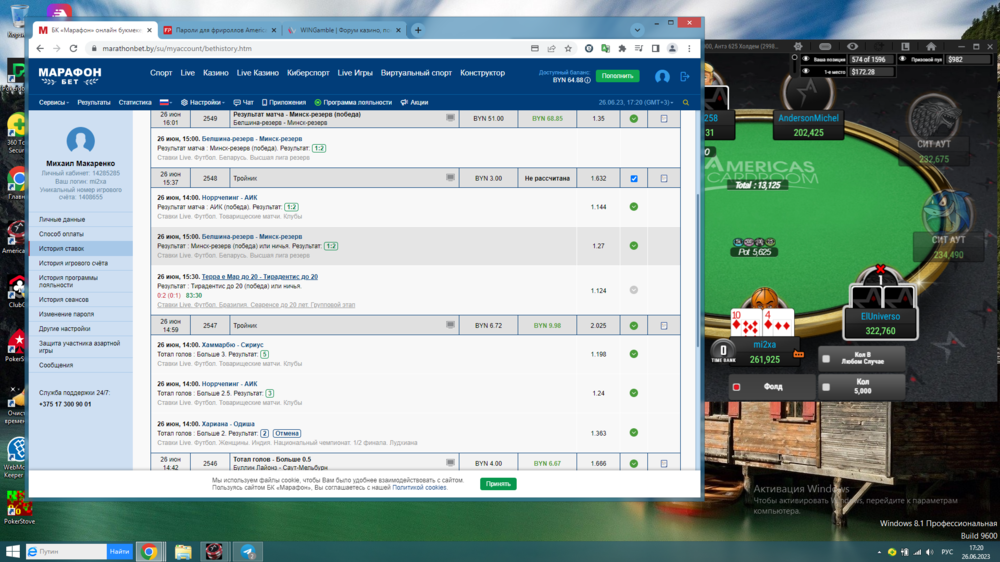Click the browser address bar
Viewport: 1000px width, 562px height.
click(x=300, y=48)
